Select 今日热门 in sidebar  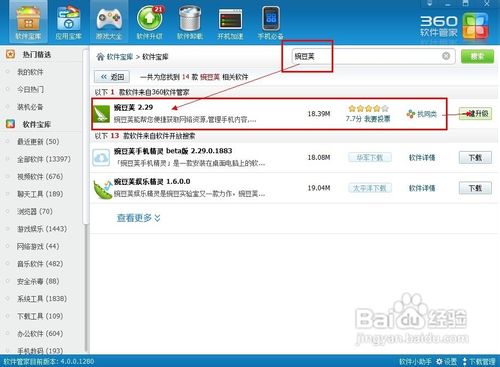(x=30, y=89)
